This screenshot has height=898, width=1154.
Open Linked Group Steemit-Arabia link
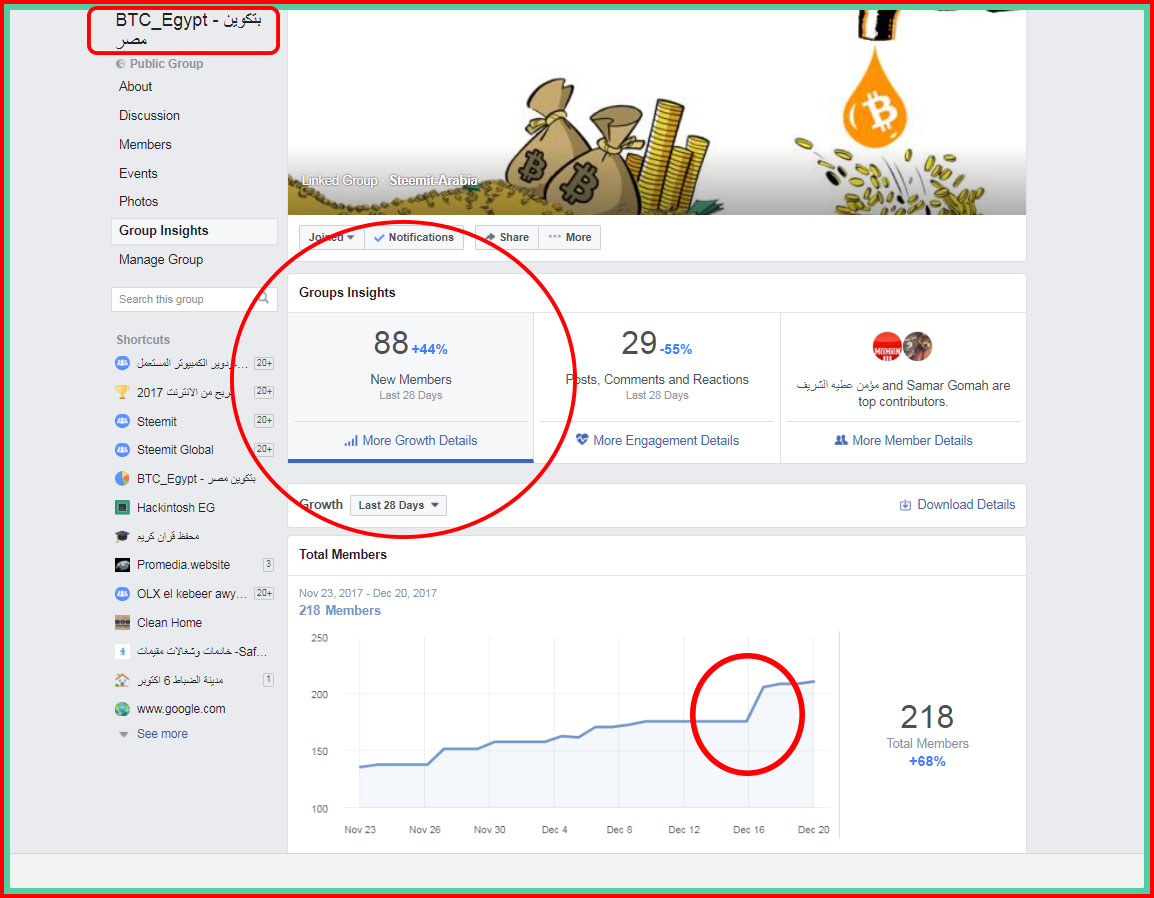(x=433, y=180)
